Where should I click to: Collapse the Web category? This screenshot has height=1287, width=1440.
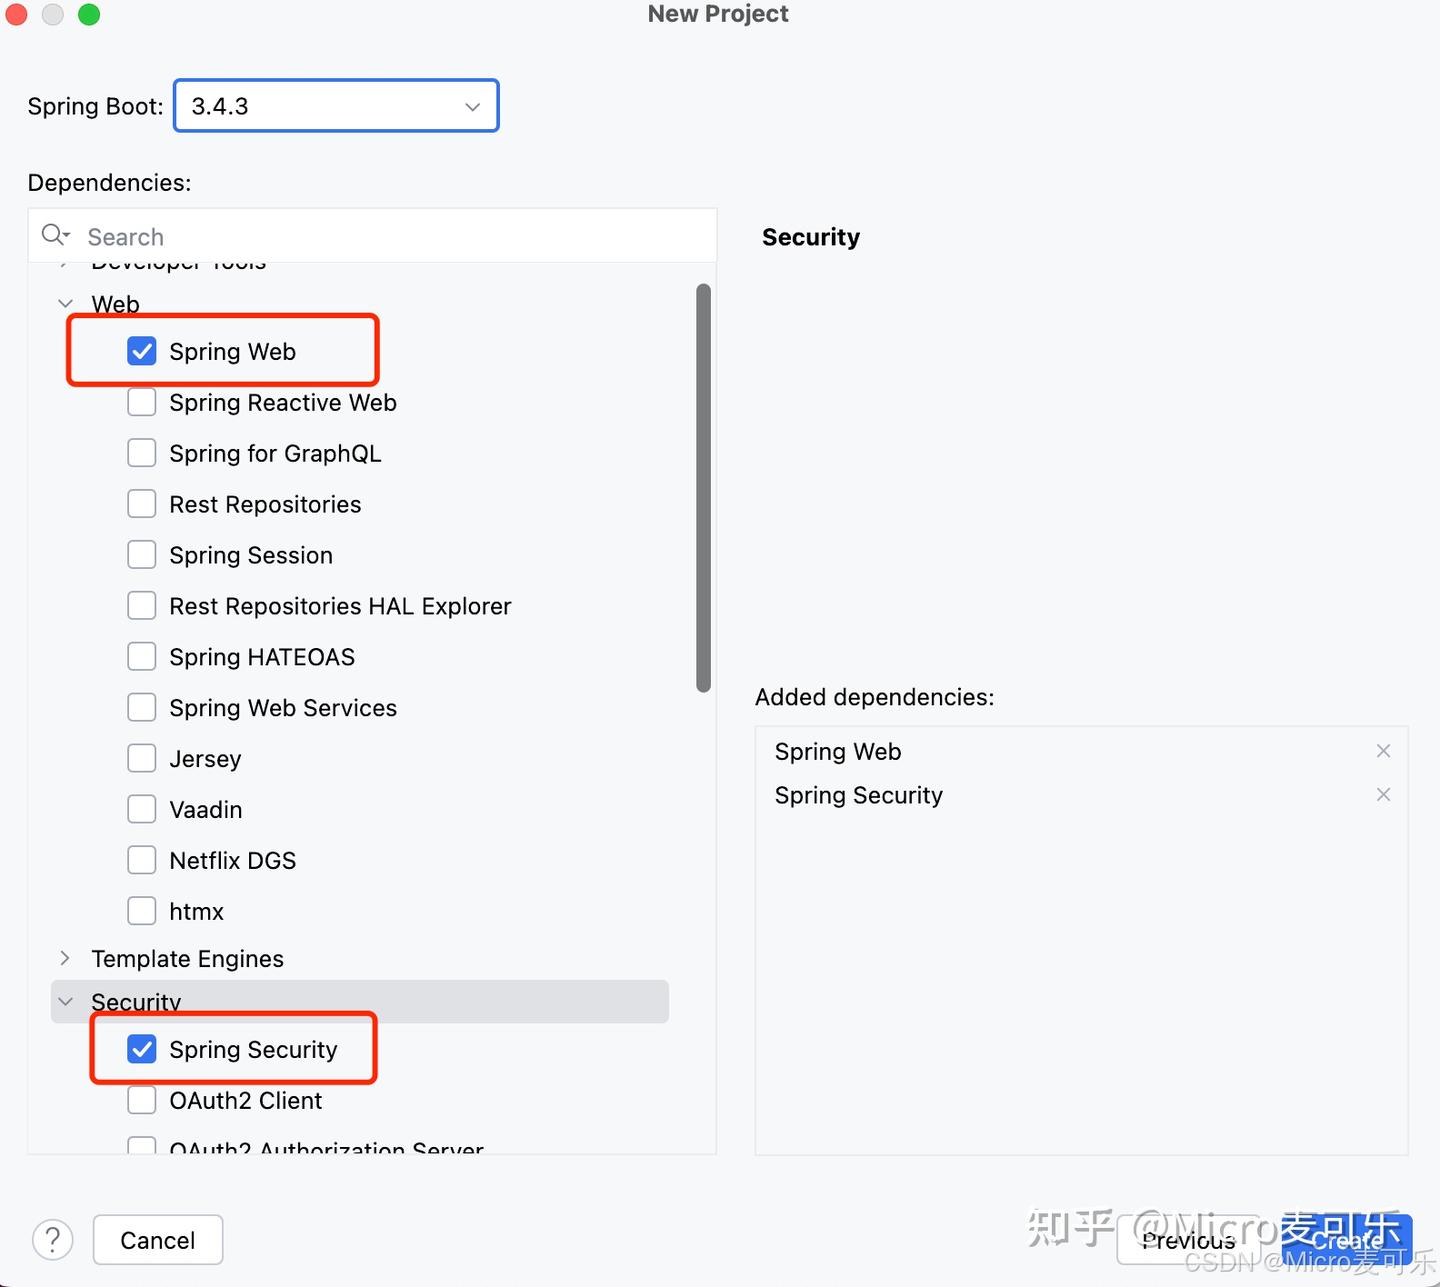click(x=65, y=304)
